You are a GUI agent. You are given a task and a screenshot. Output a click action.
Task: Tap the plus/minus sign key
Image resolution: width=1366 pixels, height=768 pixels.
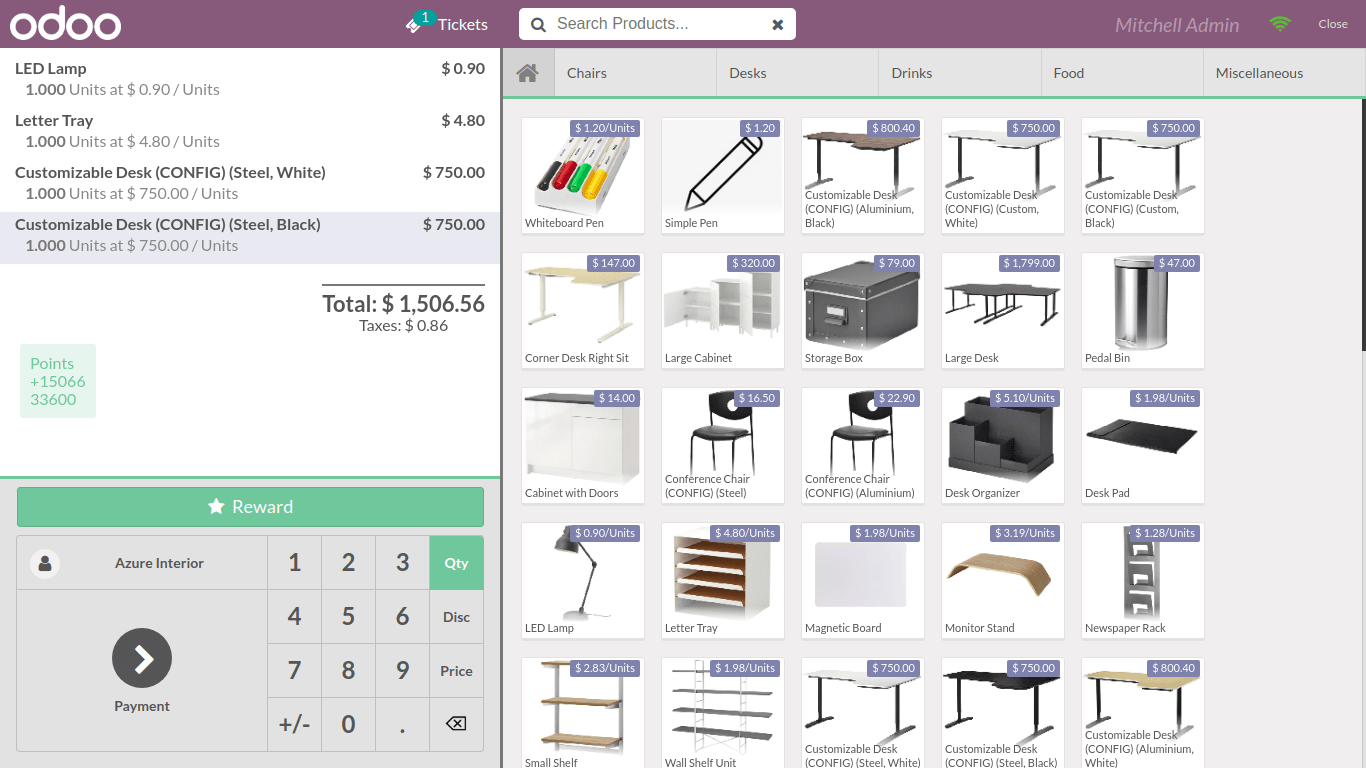294,724
